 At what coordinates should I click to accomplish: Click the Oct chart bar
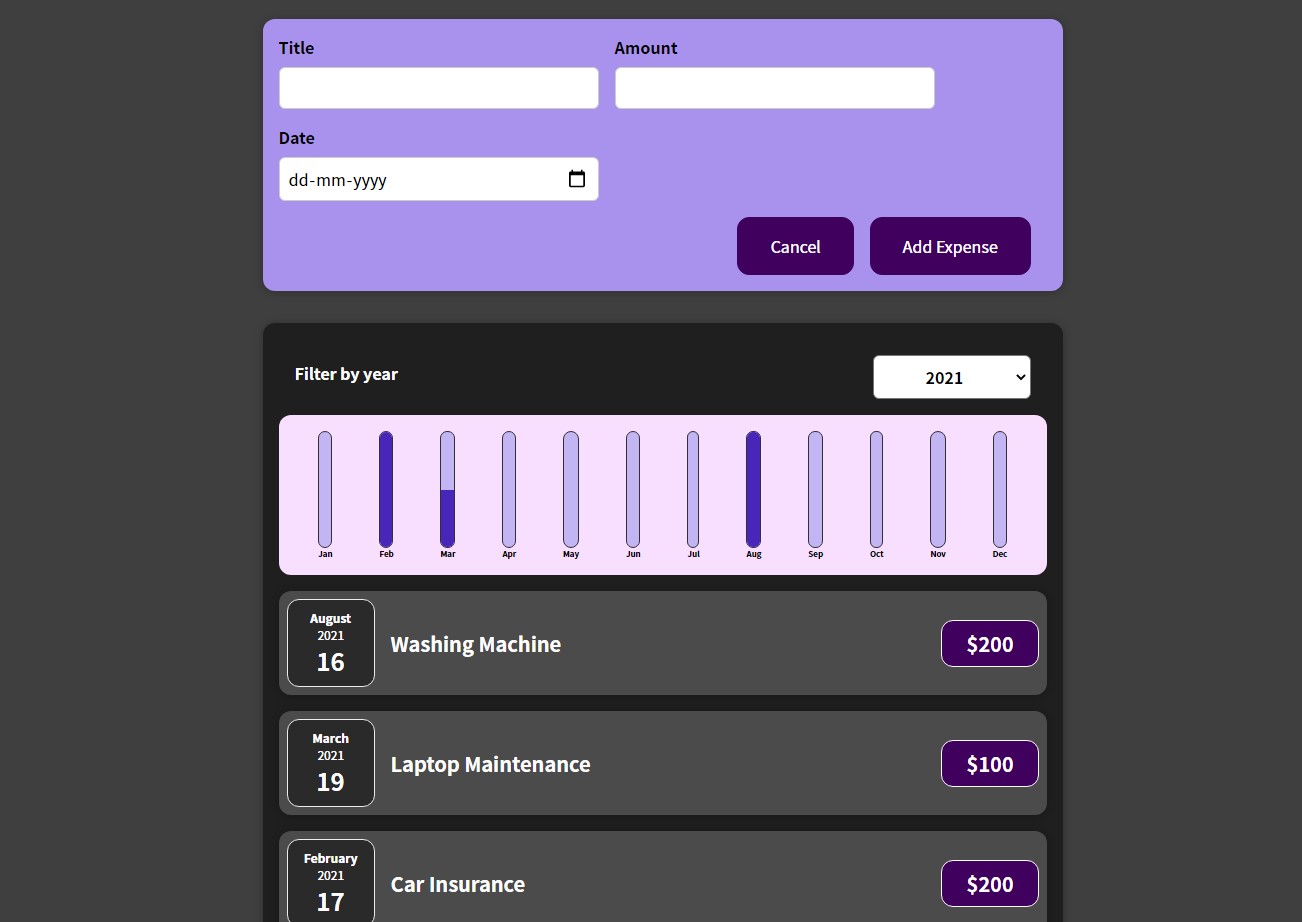(877, 489)
